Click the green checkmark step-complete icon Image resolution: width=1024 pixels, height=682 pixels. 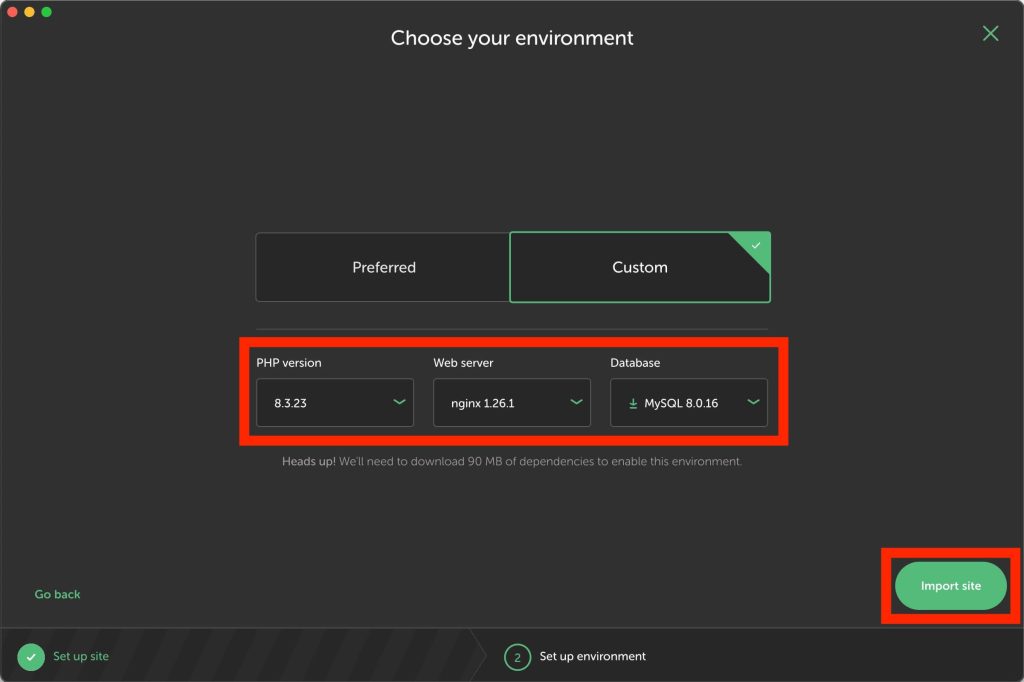point(31,657)
